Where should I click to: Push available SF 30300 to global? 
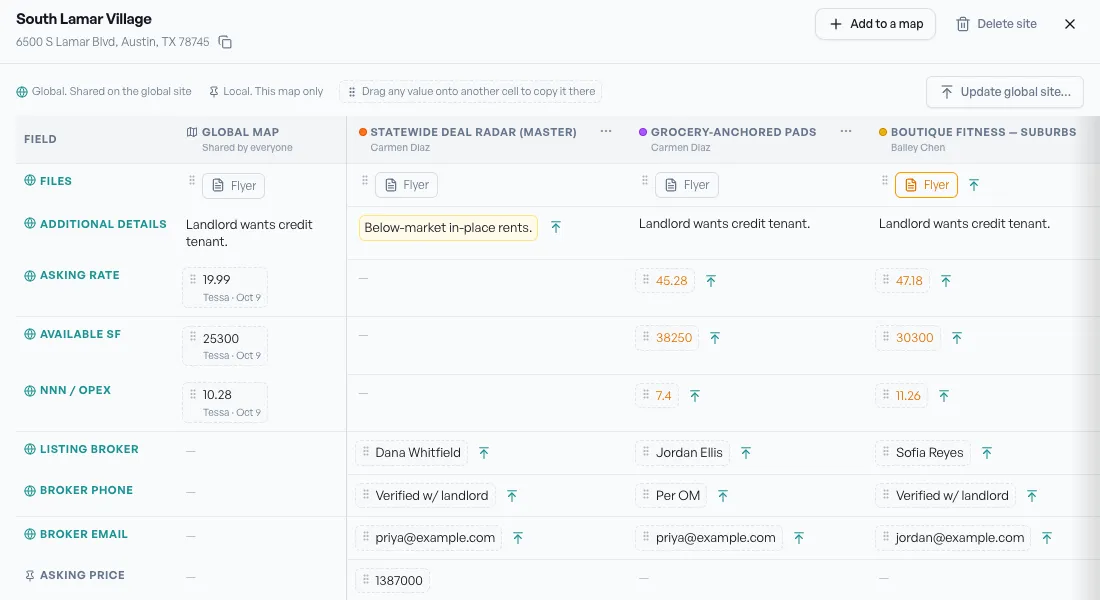coord(957,338)
